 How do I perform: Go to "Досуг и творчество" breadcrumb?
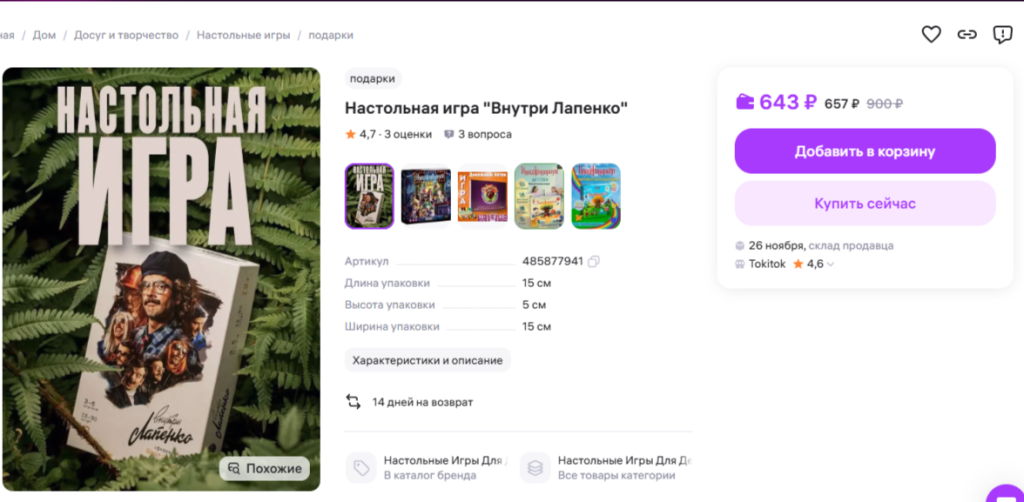(x=126, y=35)
